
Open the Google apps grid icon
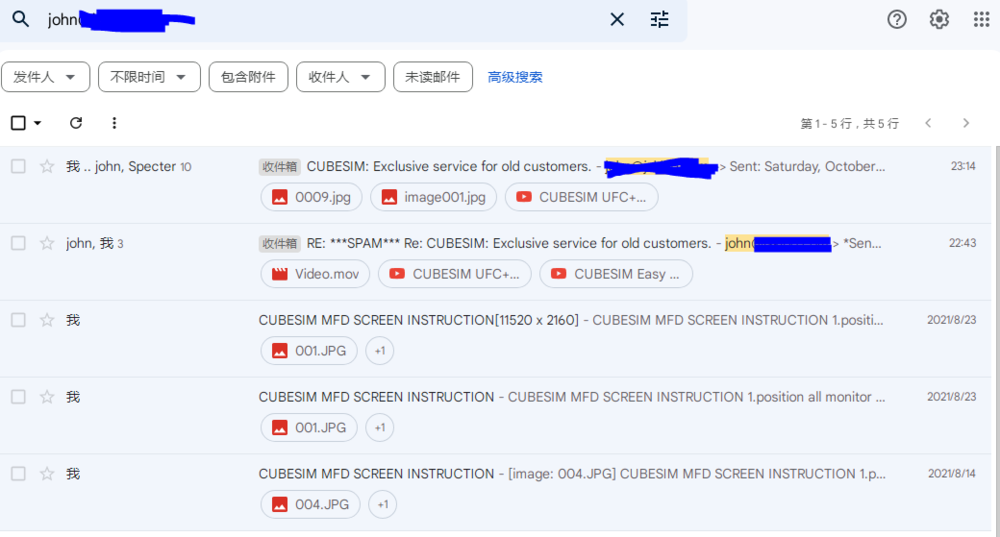[982, 20]
